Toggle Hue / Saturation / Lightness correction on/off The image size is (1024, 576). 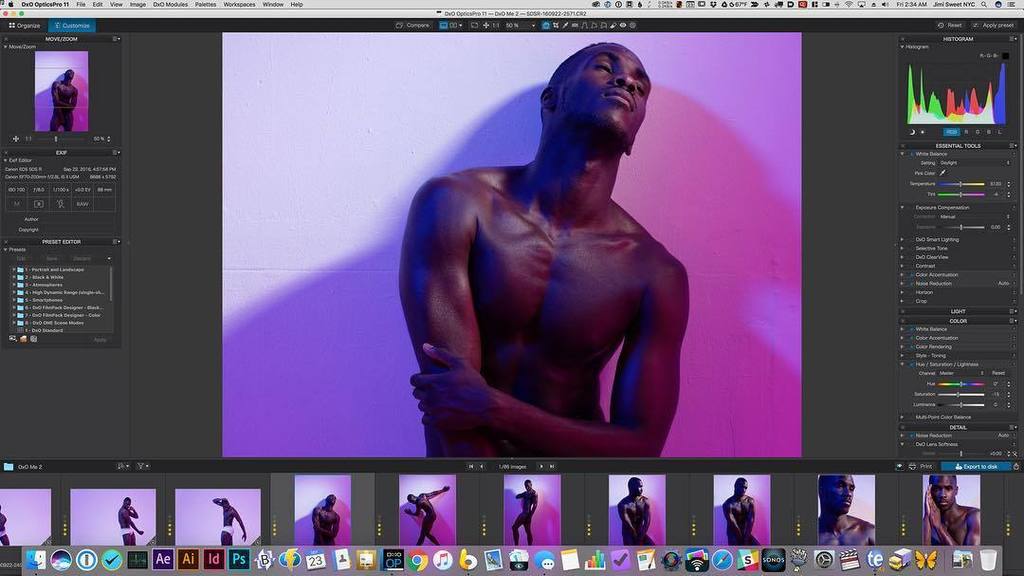click(x=911, y=364)
